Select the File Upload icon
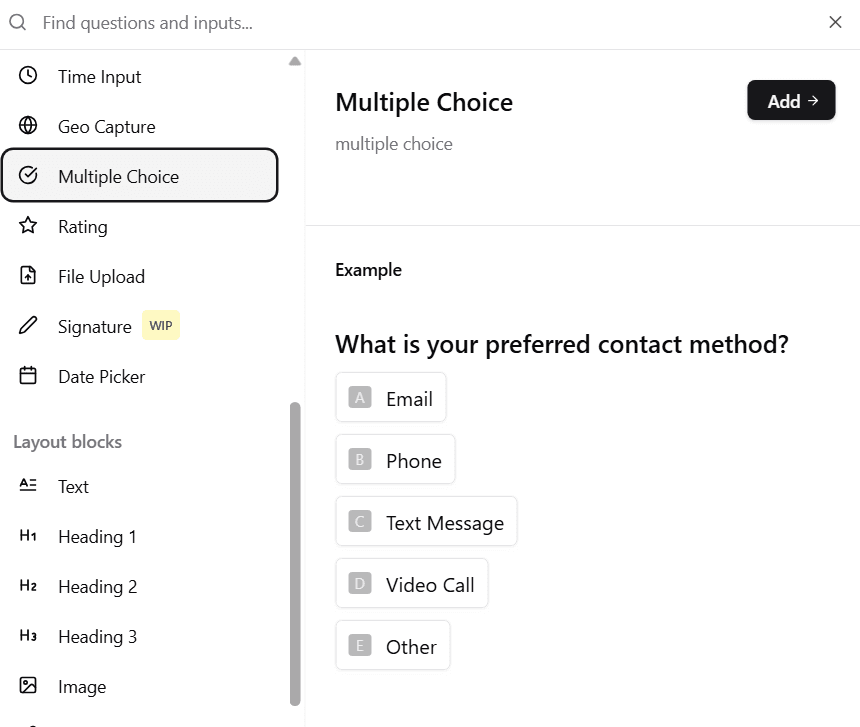This screenshot has width=860, height=727. pyautogui.click(x=28, y=276)
